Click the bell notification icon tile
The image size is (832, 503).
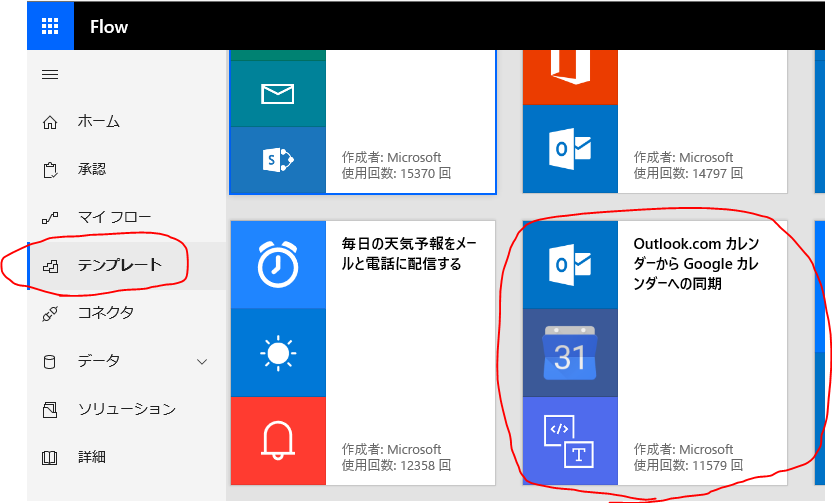pyautogui.click(x=278, y=441)
